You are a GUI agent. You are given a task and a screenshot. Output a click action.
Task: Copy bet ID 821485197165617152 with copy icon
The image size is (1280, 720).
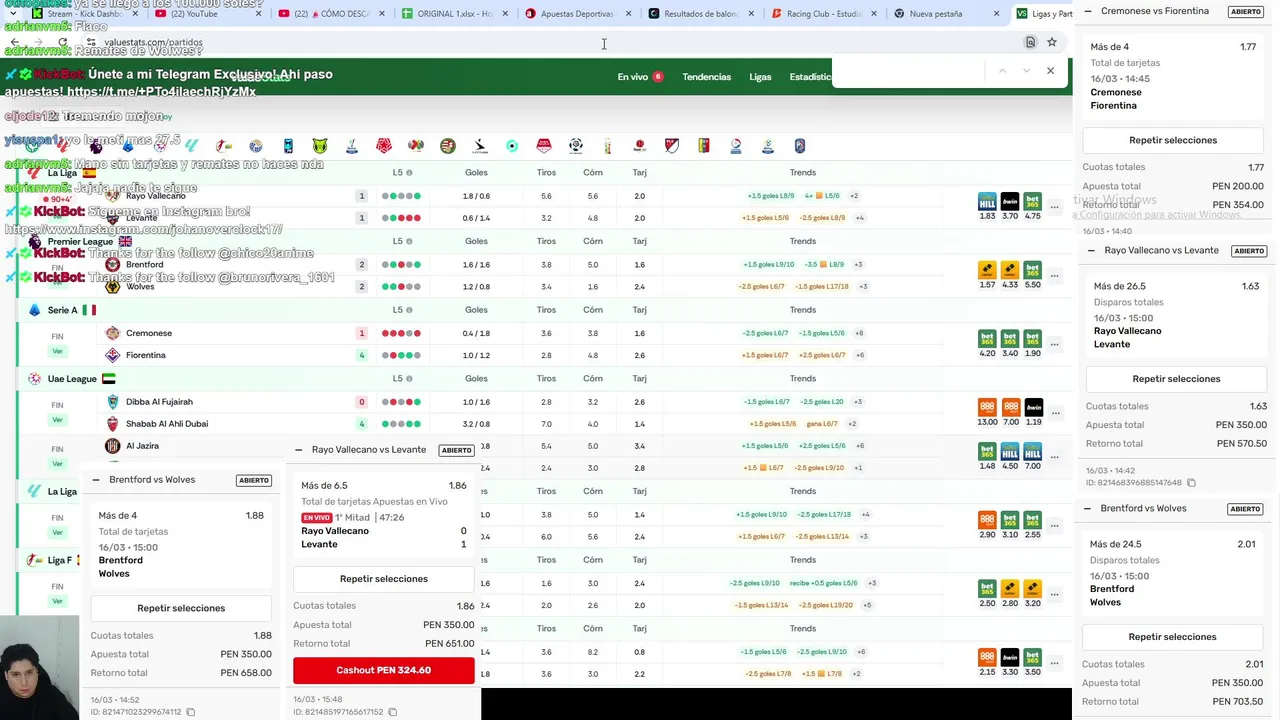click(x=393, y=712)
